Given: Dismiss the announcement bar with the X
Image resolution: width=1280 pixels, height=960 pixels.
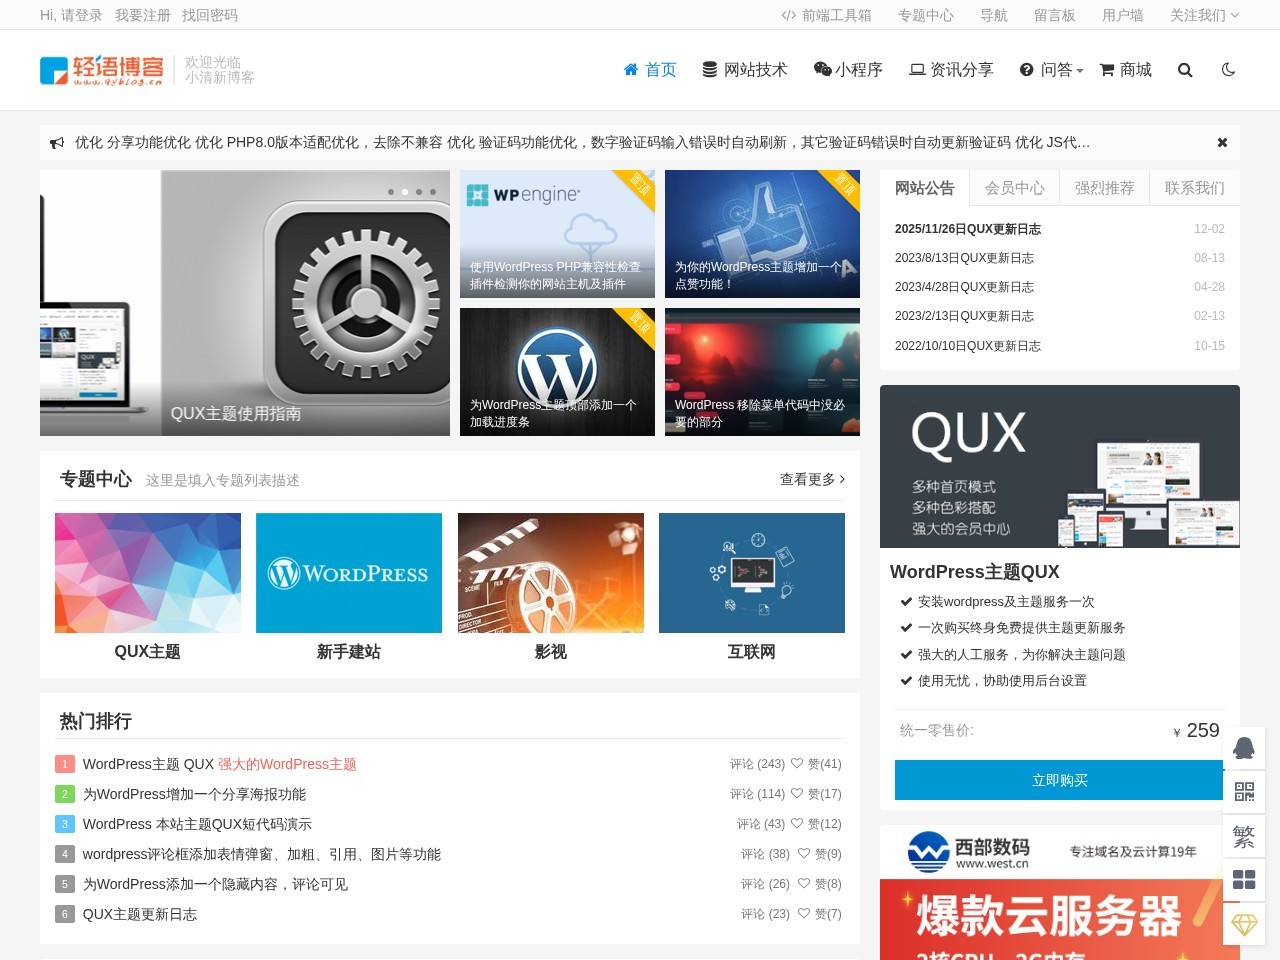Looking at the screenshot, I should 1222,143.
